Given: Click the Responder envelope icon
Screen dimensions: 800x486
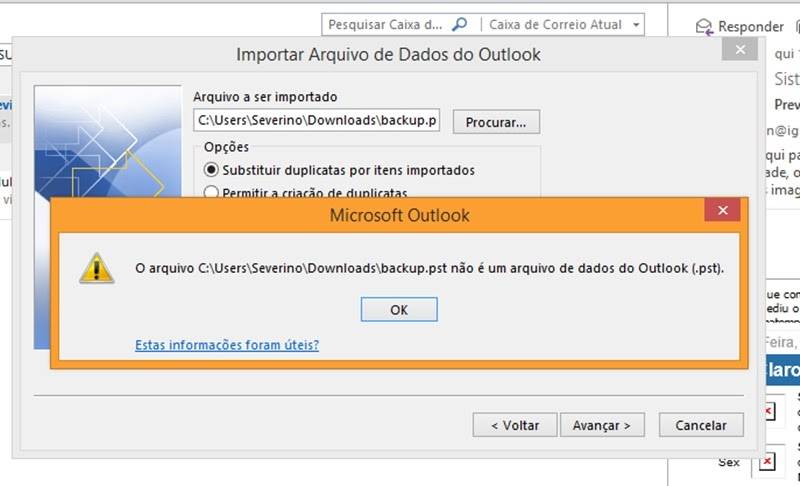Looking at the screenshot, I should point(704,27).
